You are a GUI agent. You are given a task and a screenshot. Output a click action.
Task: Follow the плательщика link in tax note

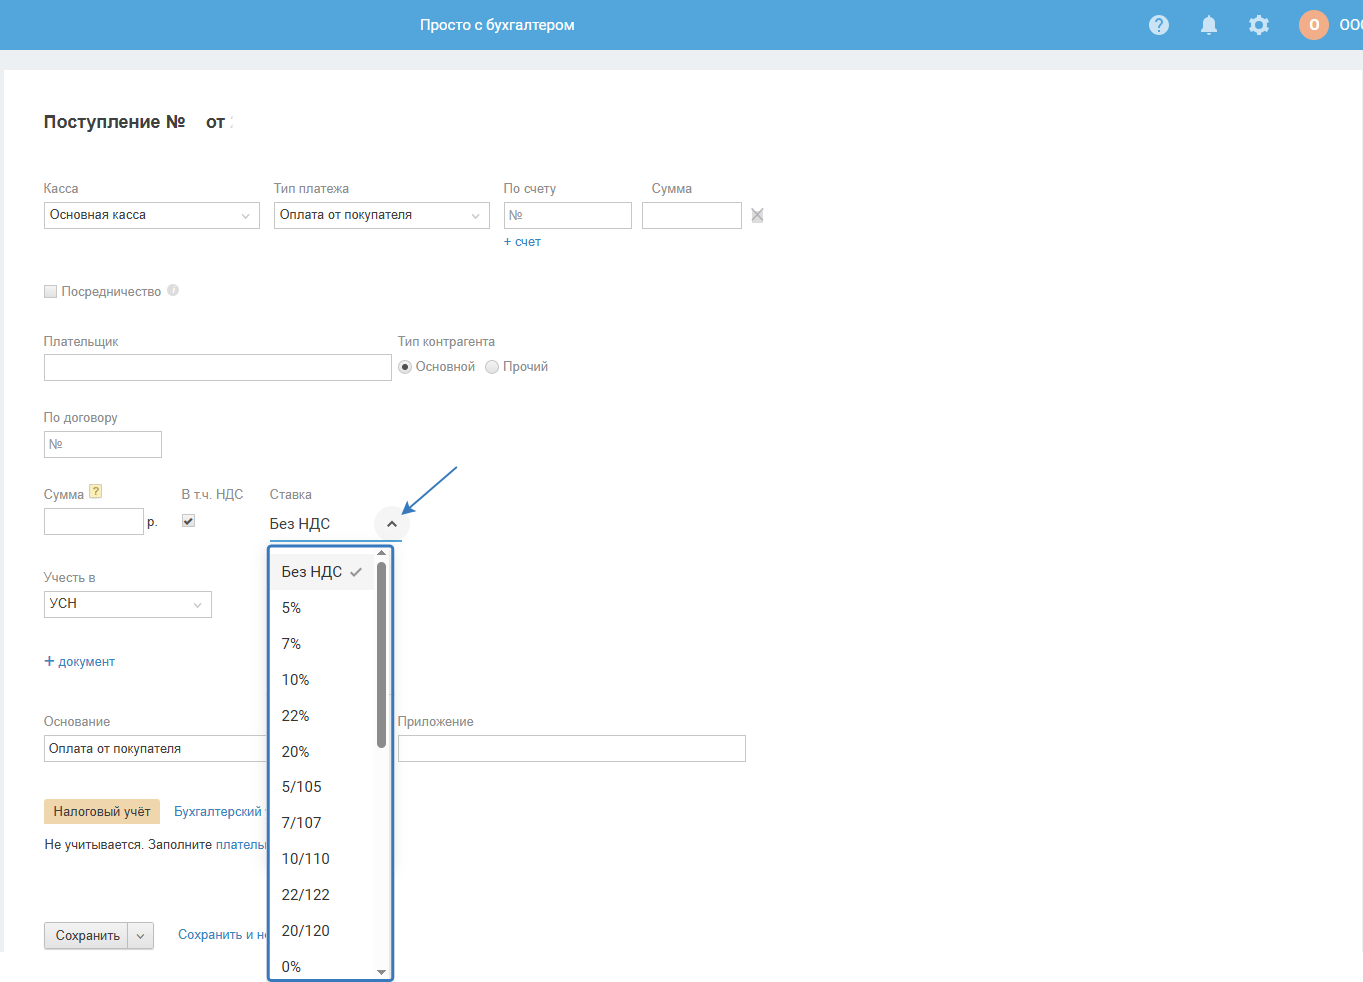click(x=241, y=845)
